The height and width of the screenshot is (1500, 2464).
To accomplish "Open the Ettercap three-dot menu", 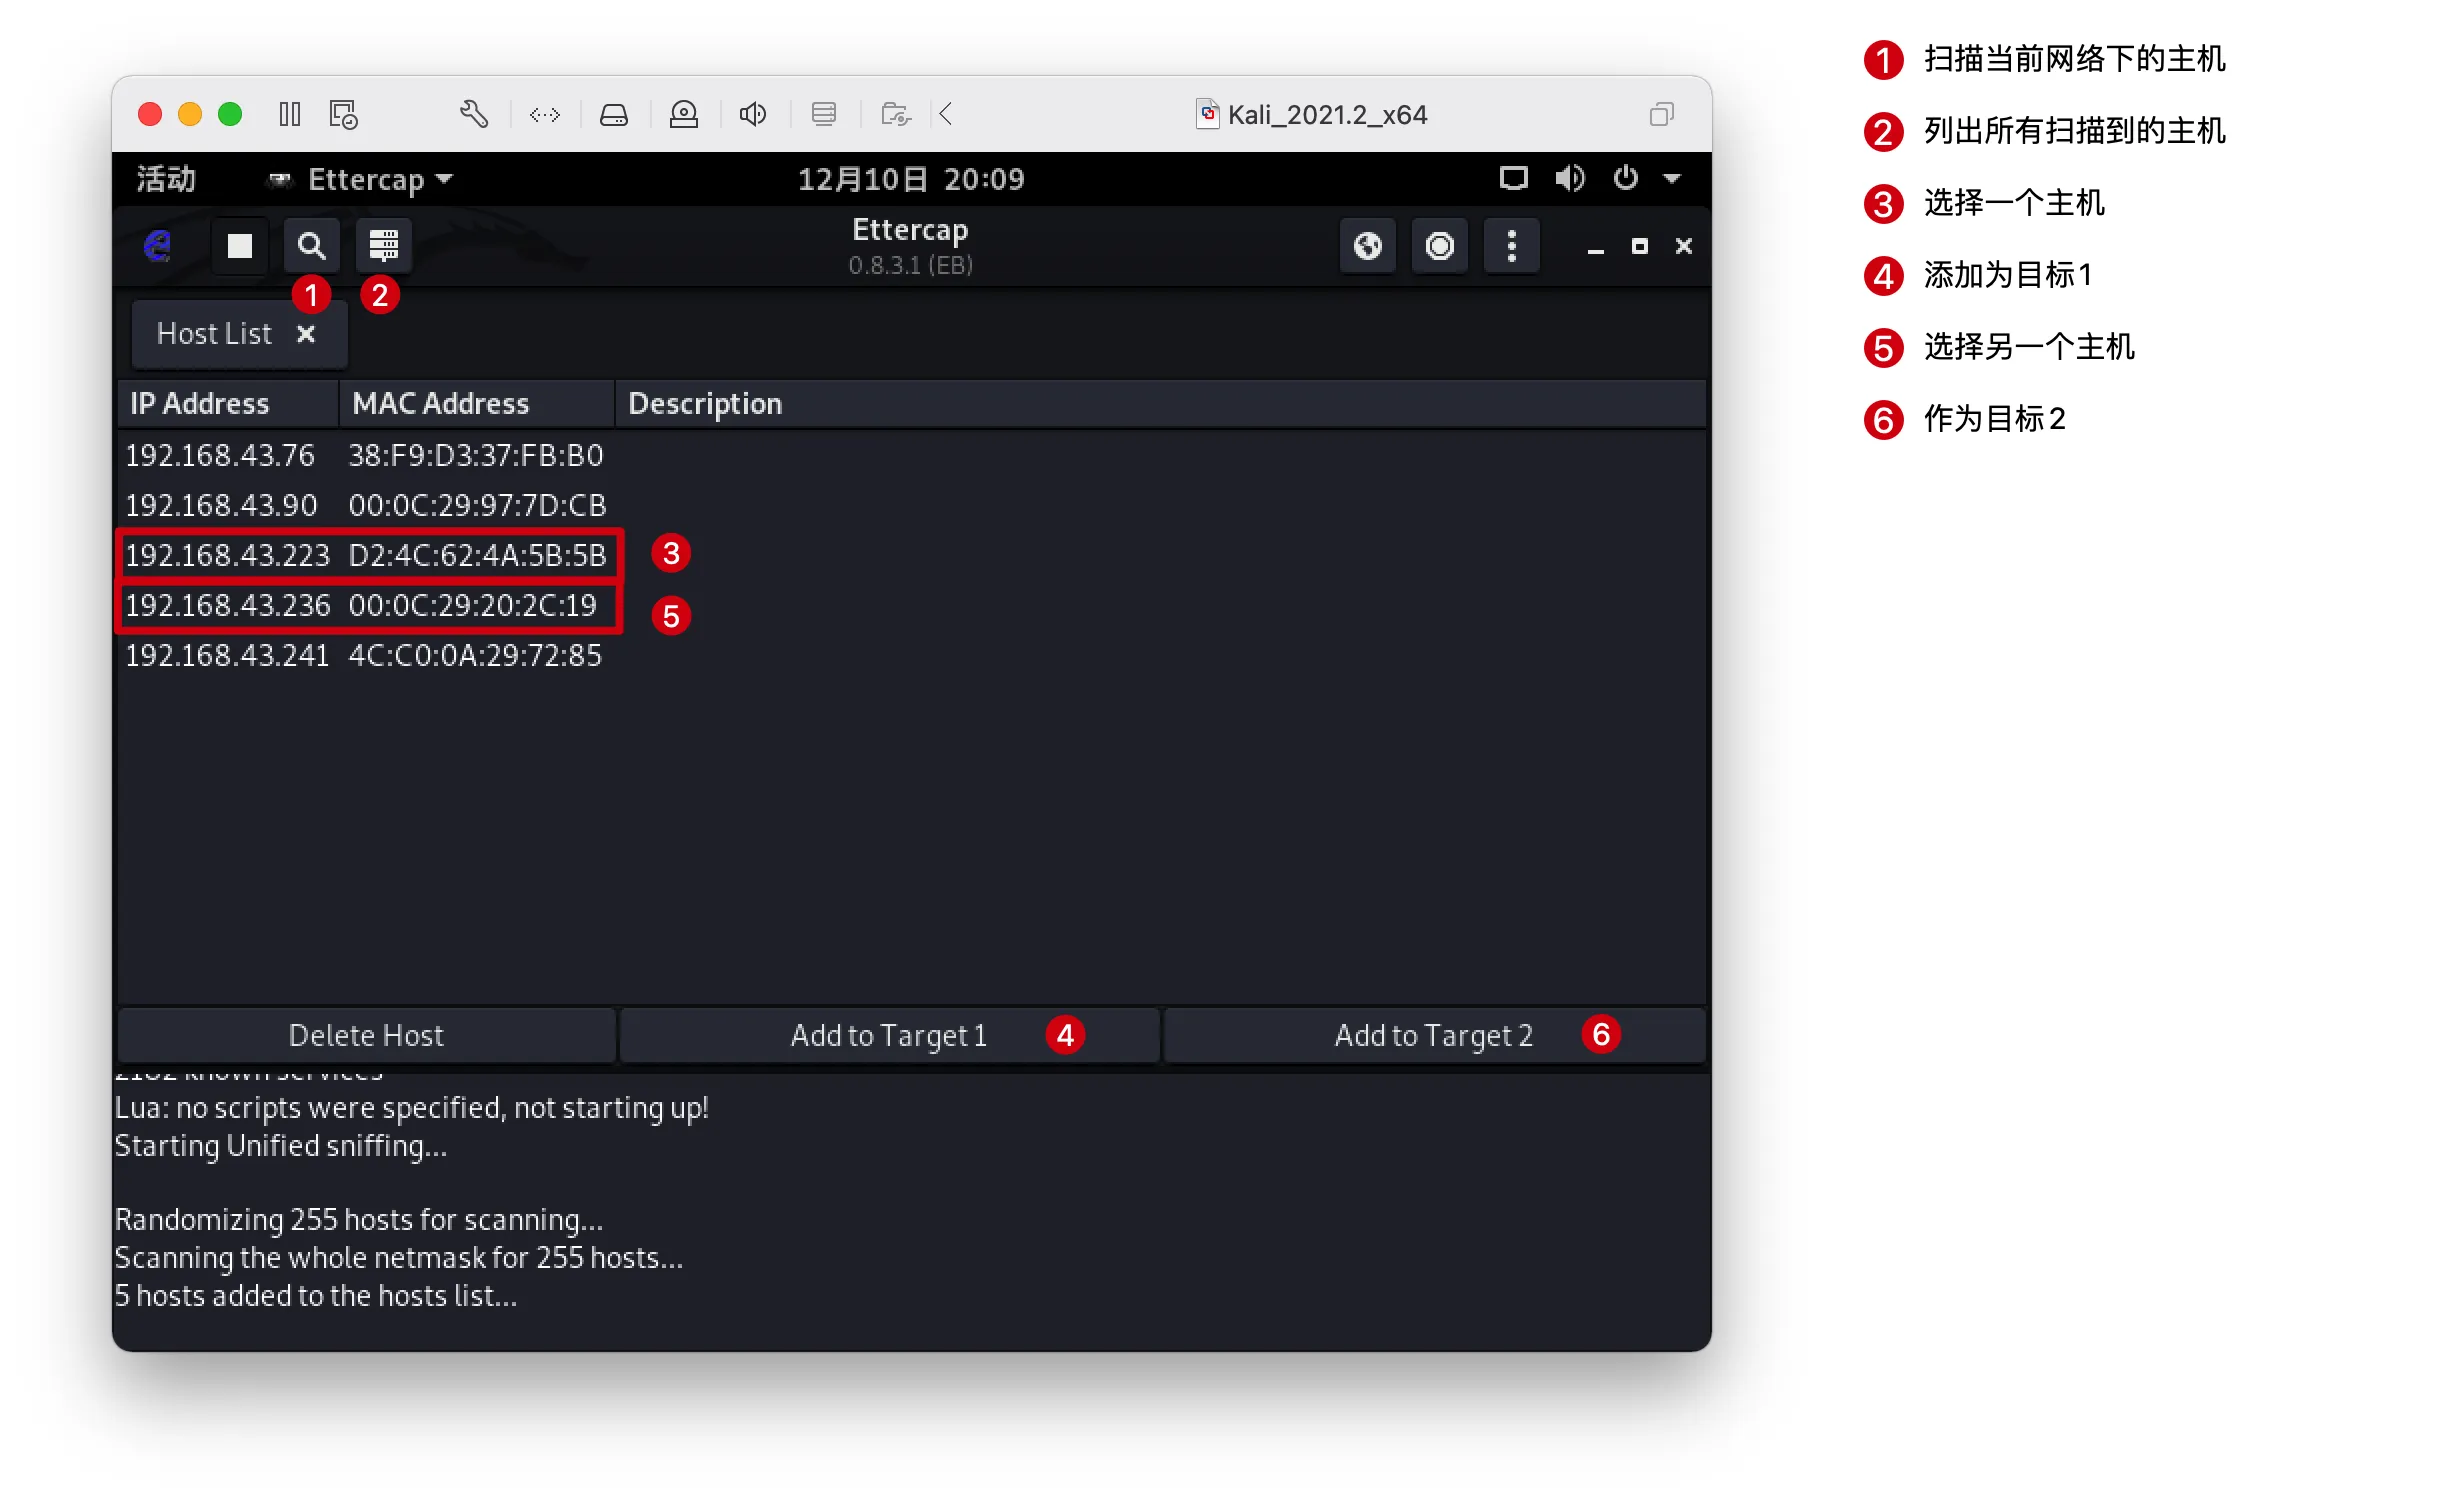I will [1512, 246].
